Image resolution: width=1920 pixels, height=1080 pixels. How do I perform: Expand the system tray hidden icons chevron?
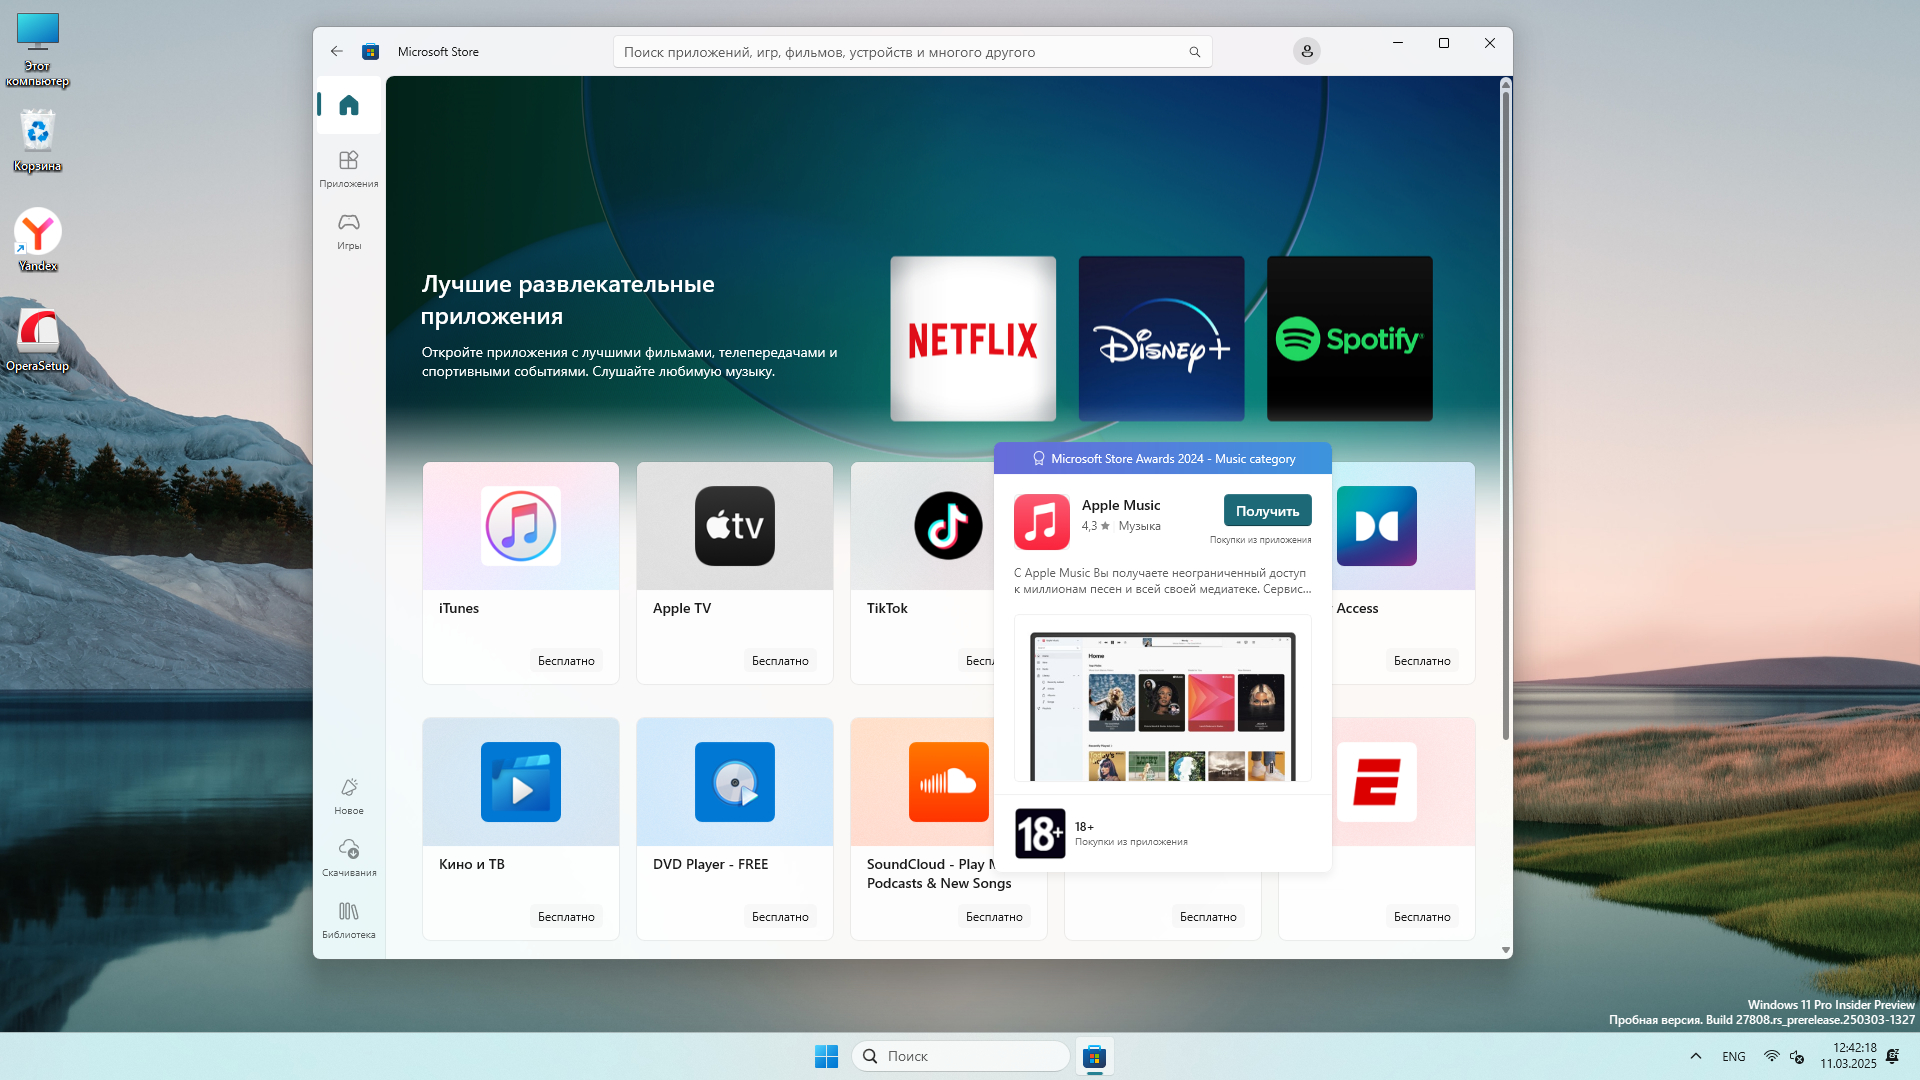(1695, 1056)
